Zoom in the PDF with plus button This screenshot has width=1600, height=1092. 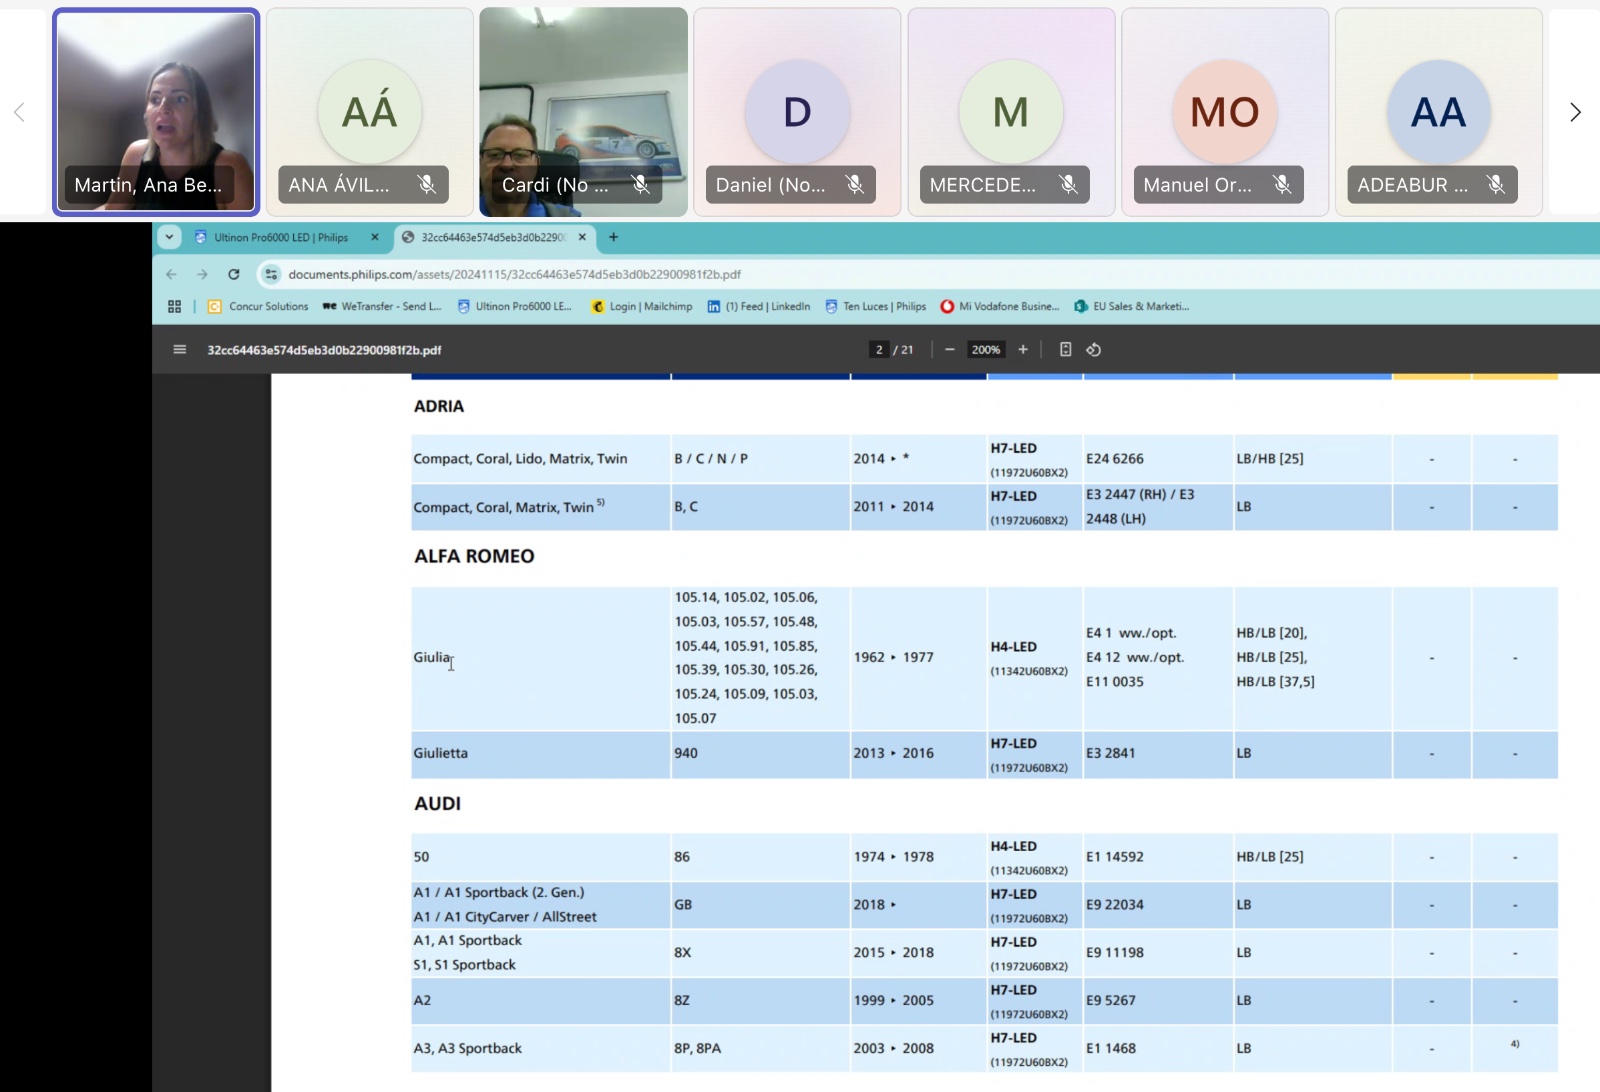coord(1023,350)
